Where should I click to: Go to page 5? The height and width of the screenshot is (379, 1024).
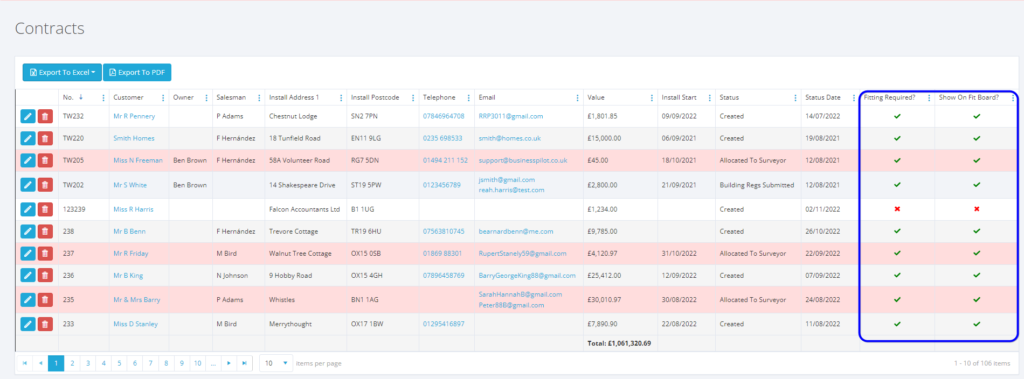point(119,363)
